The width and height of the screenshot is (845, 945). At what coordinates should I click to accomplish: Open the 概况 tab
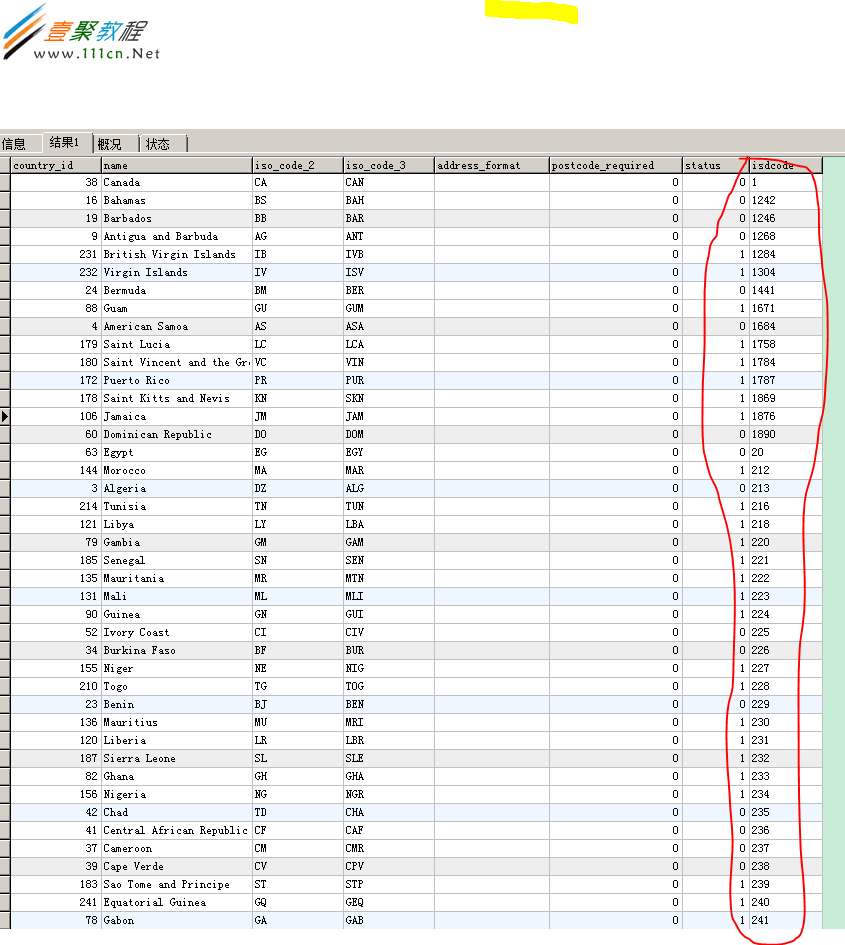point(110,144)
